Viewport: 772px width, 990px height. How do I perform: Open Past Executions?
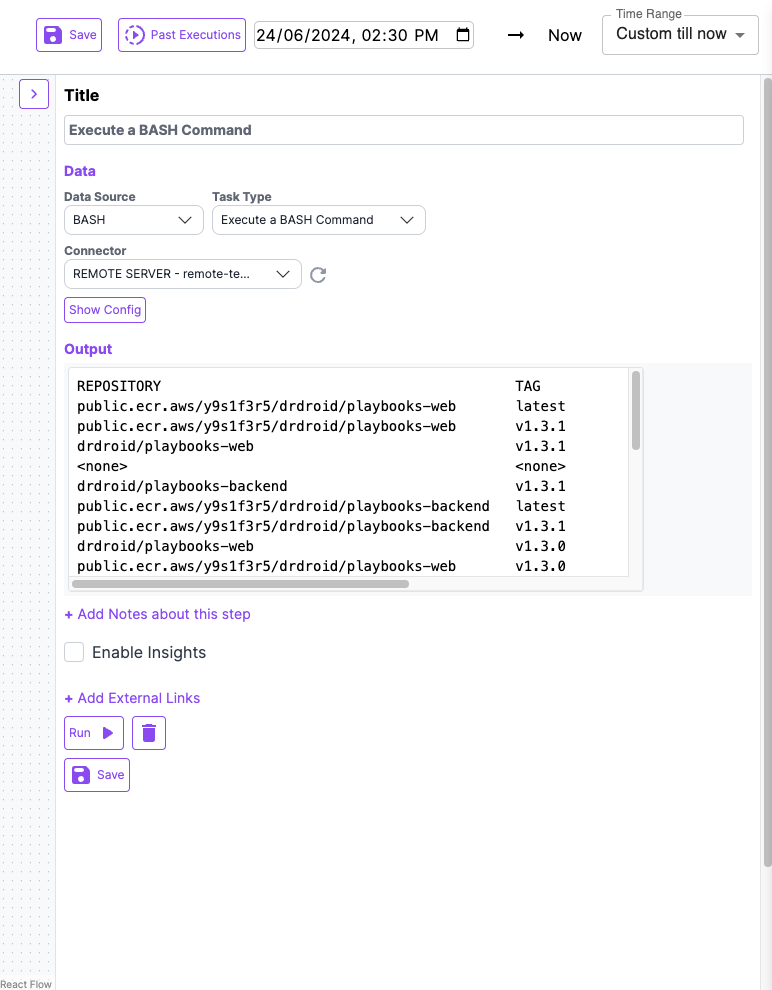(182, 35)
